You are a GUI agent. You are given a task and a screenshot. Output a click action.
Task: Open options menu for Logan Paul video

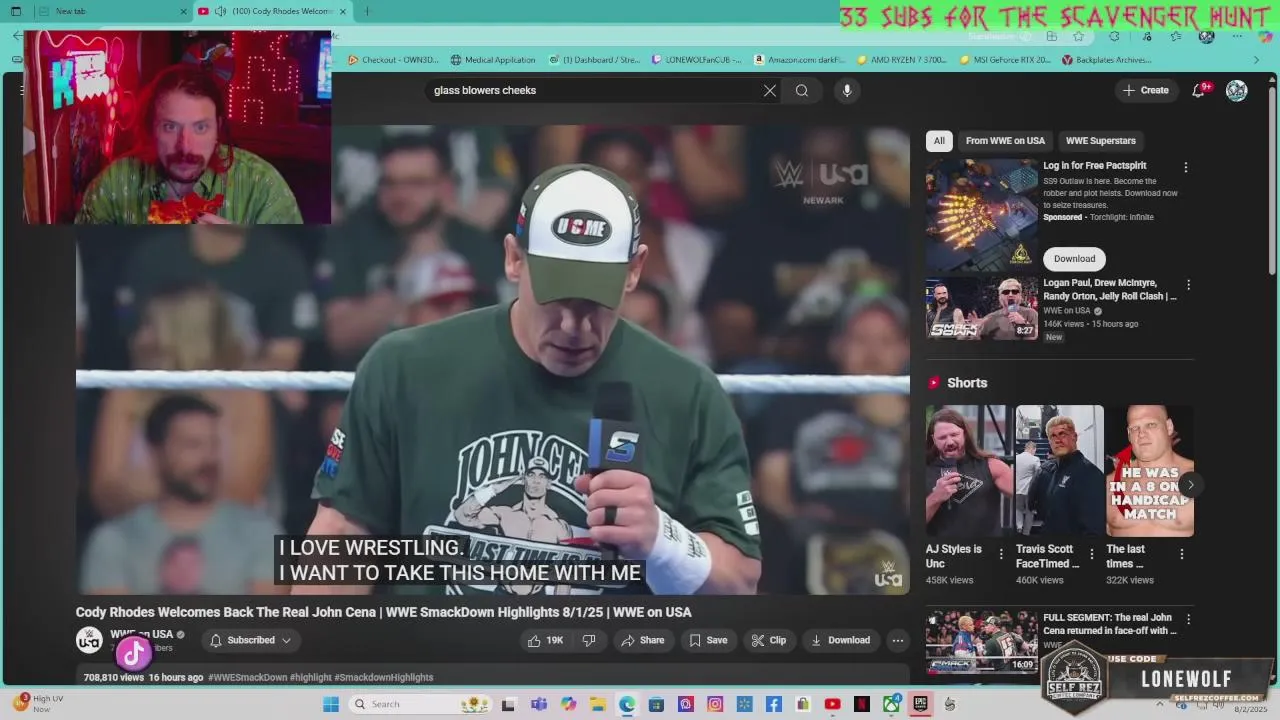[1188, 285]
